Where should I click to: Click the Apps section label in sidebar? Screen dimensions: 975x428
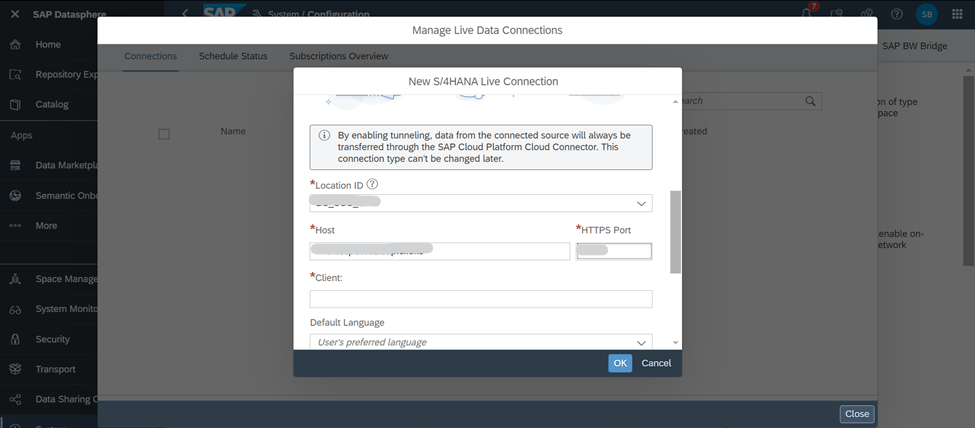point(21,135)
